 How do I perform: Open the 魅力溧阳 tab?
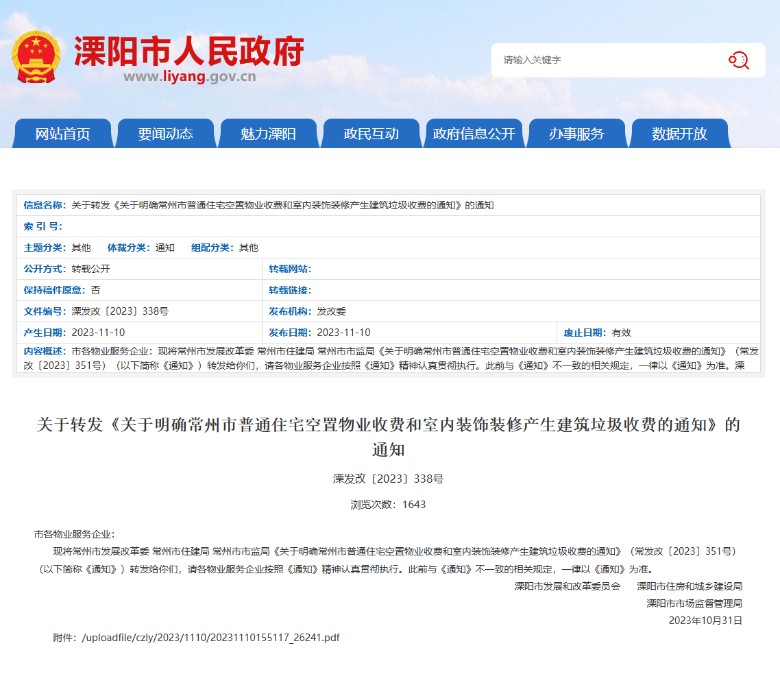[268, 133]
